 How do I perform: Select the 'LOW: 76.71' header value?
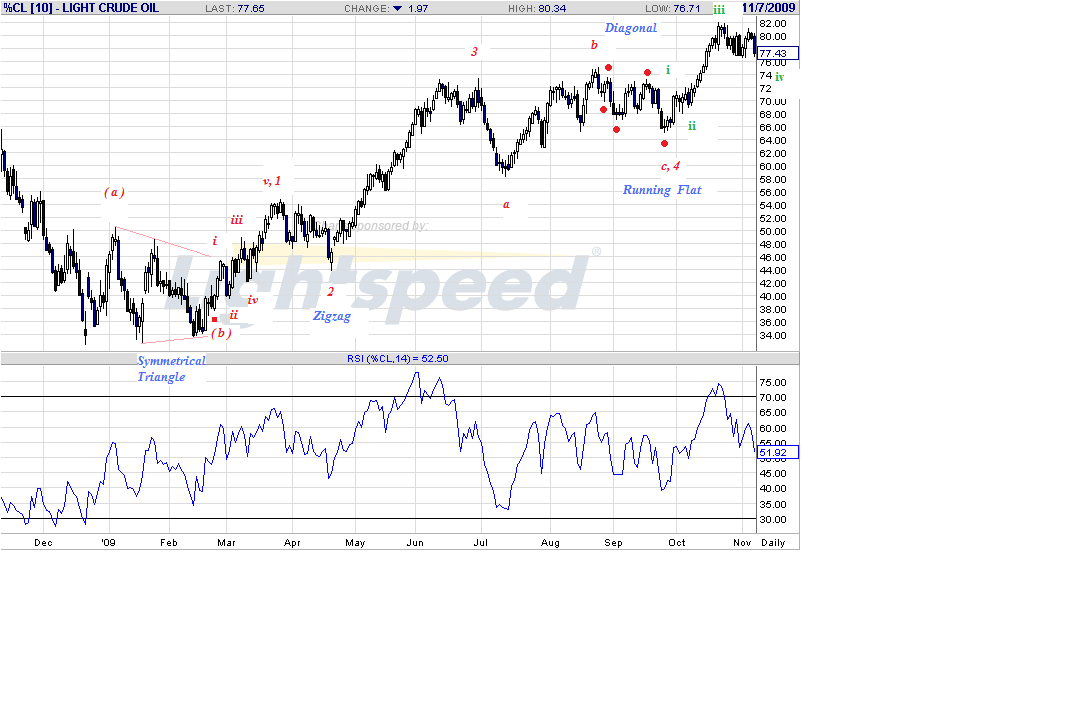pos(673,8)
